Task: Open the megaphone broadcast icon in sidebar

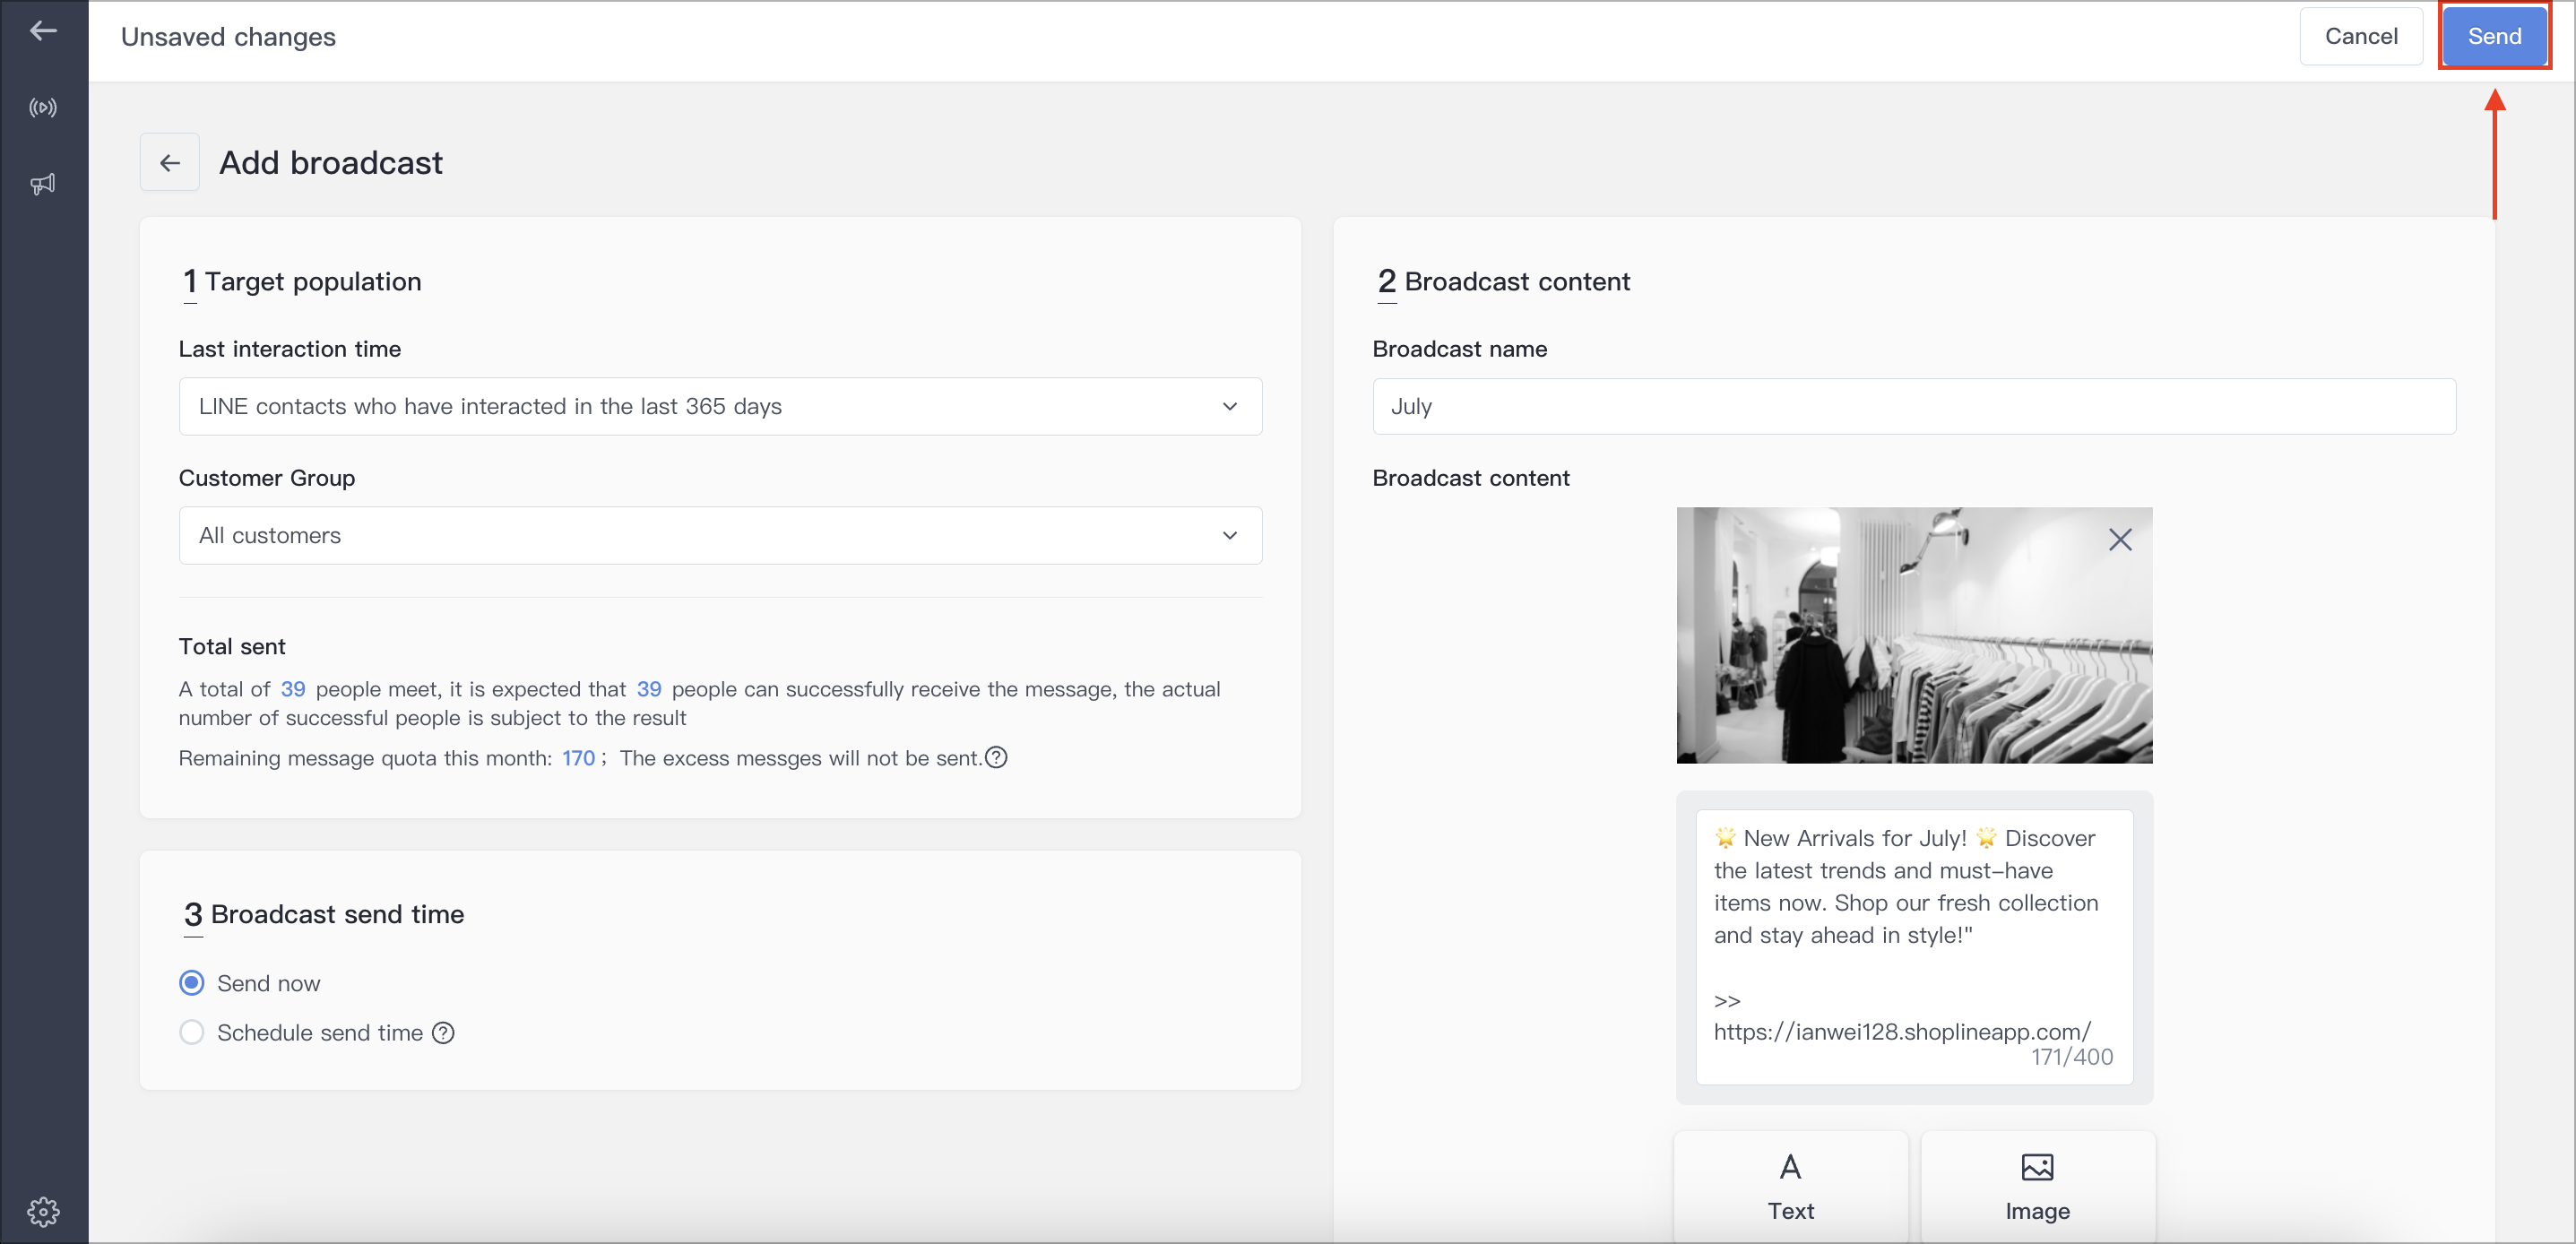Action: [x=43, y=184]
